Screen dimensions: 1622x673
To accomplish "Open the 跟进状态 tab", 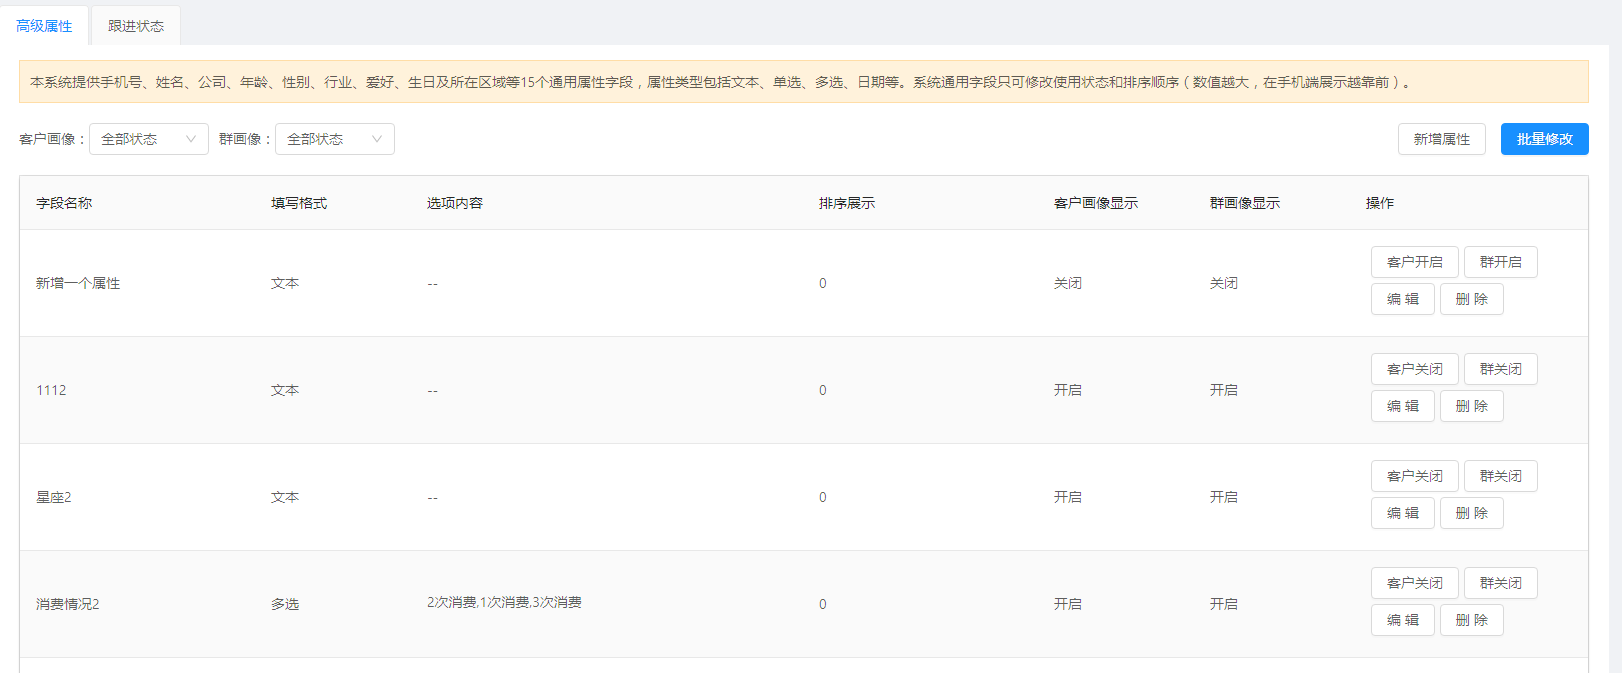I will point(136,26).
